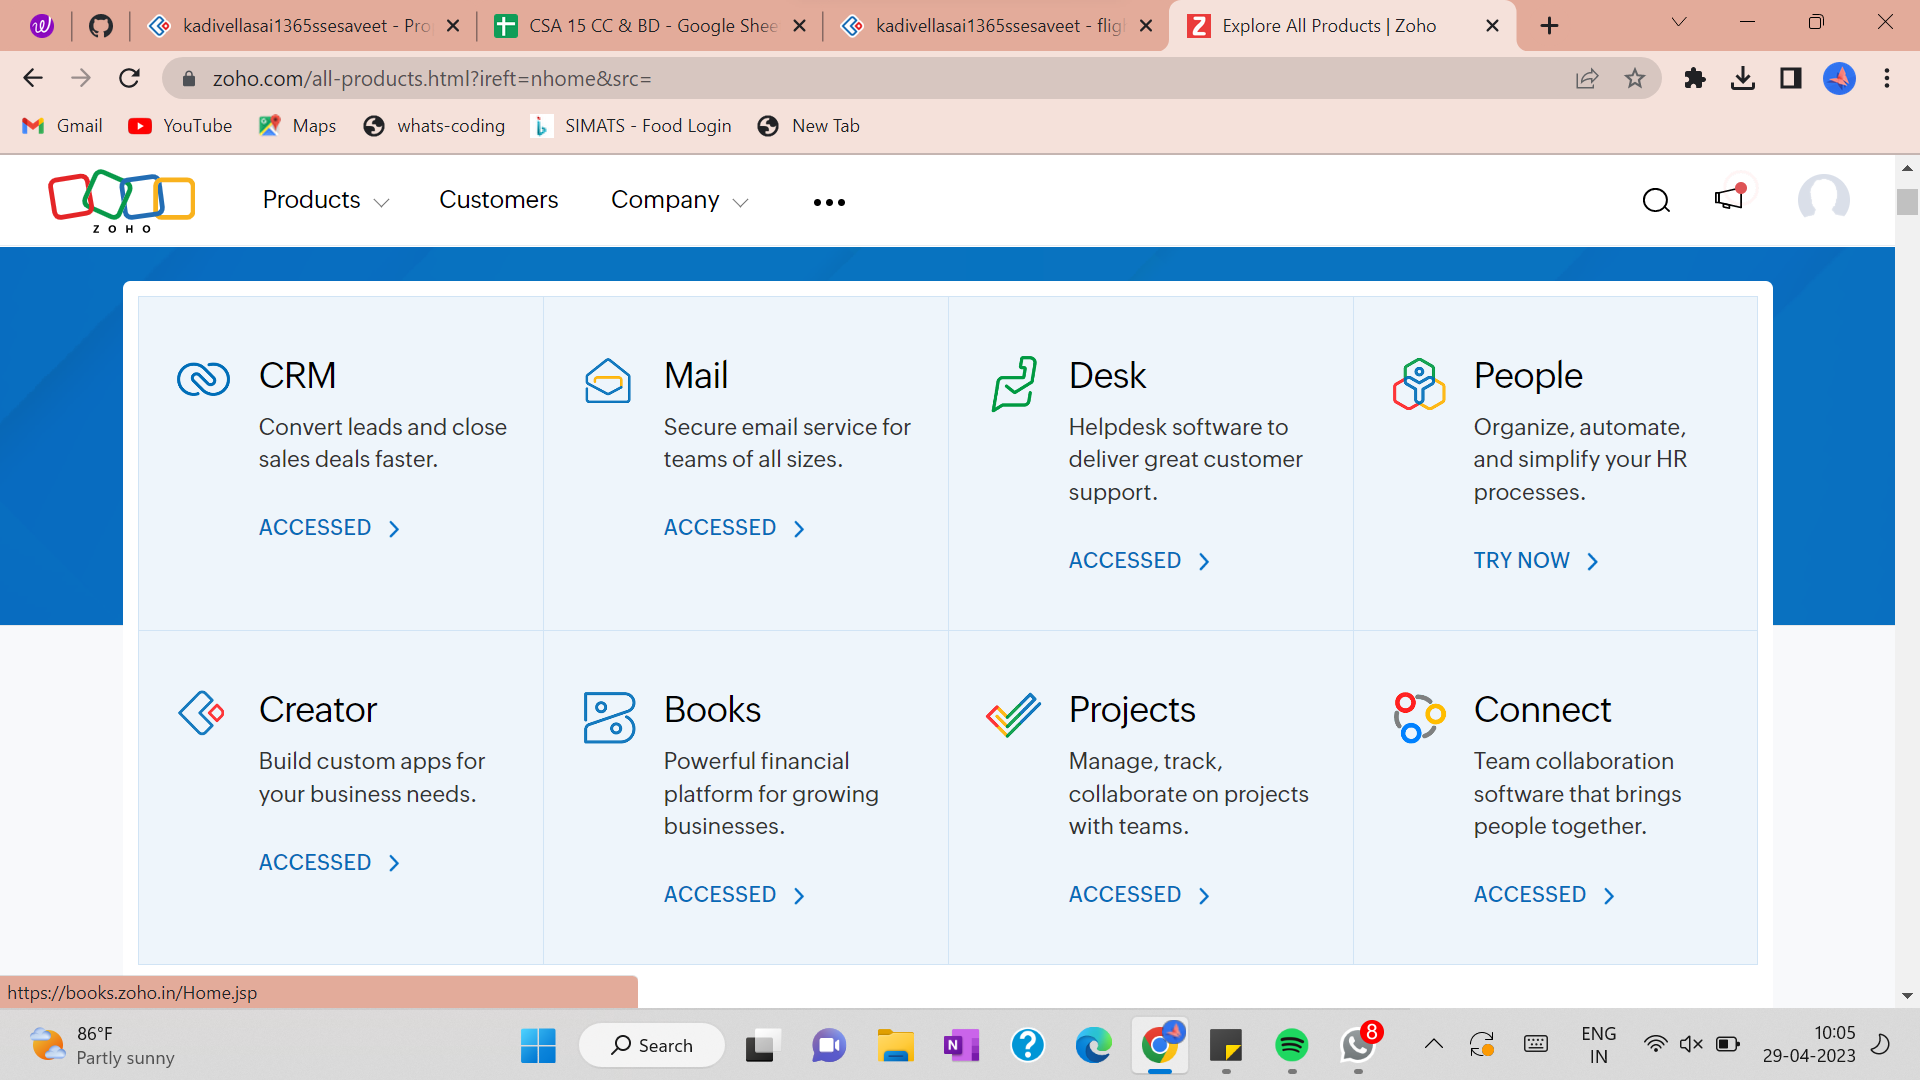Select the Zoho Projects checkmarks icon
Image resolution: width=1920 pixels, height=1080 pixels.
(x=1013, y=716)
